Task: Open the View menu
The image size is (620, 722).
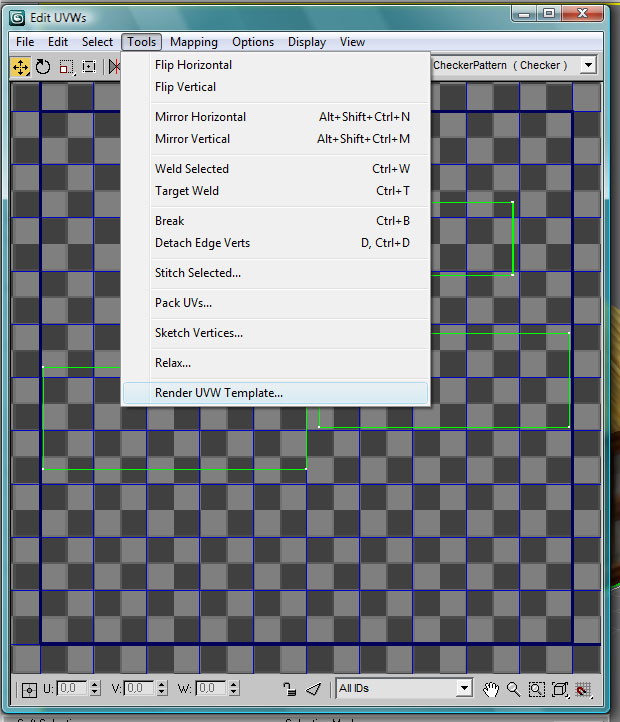Action: tap(352, 42)
